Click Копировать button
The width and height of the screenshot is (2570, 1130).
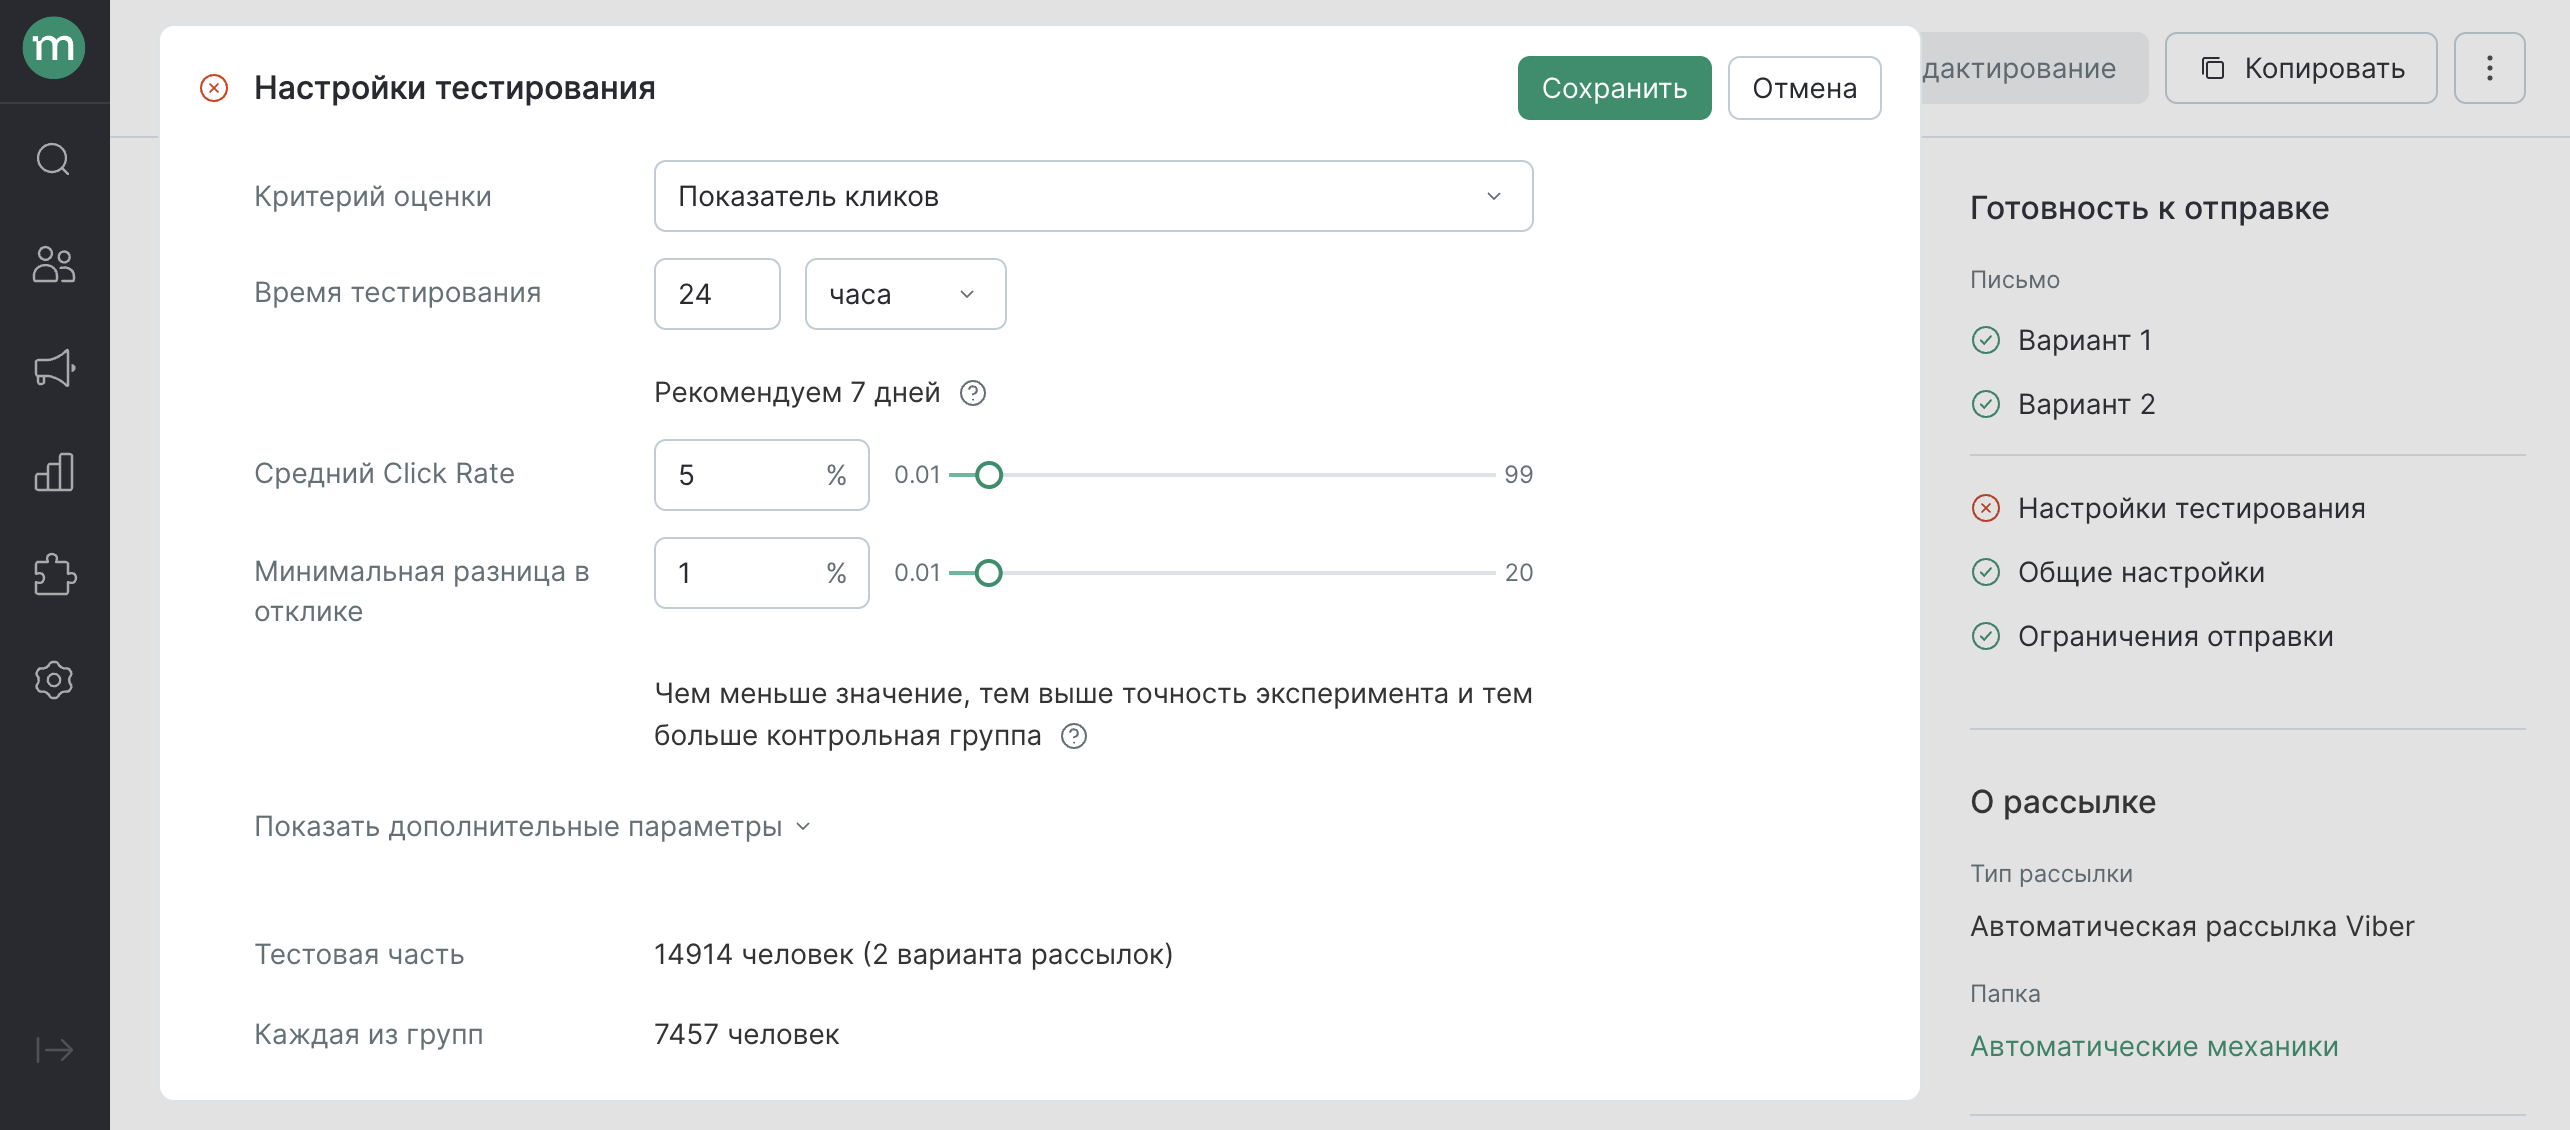(2301, 68)
